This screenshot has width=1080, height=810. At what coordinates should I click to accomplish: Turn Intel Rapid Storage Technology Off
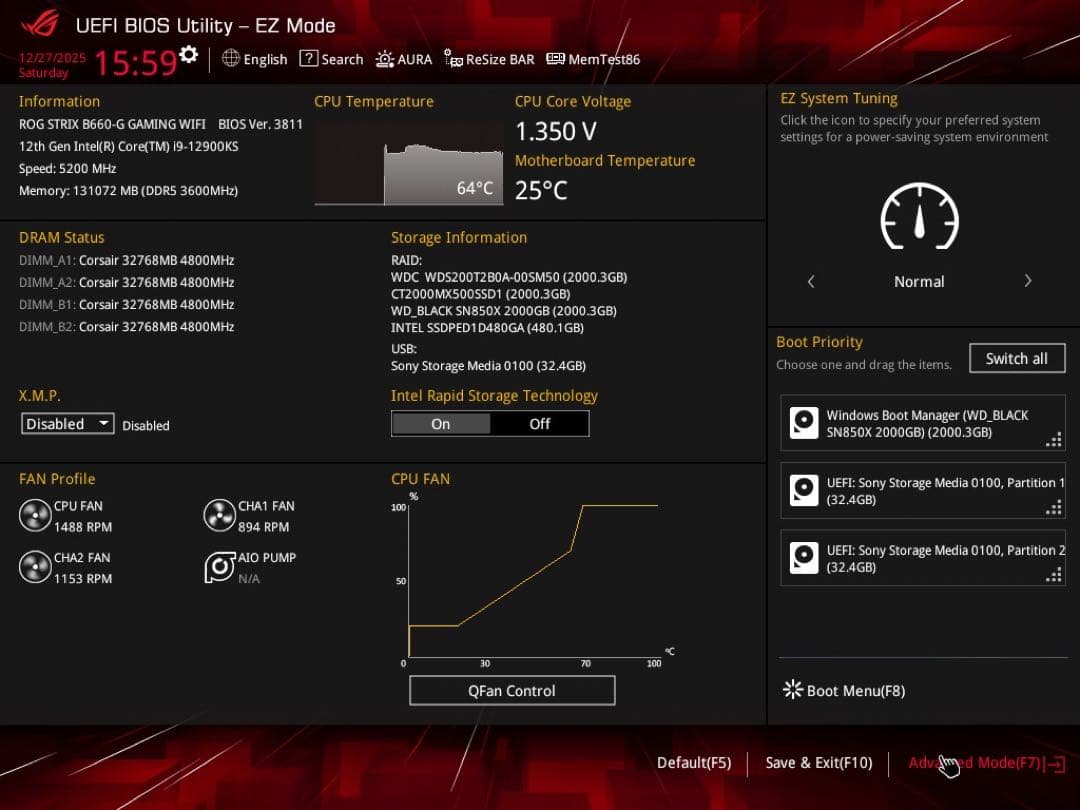(x=539, y=424)
